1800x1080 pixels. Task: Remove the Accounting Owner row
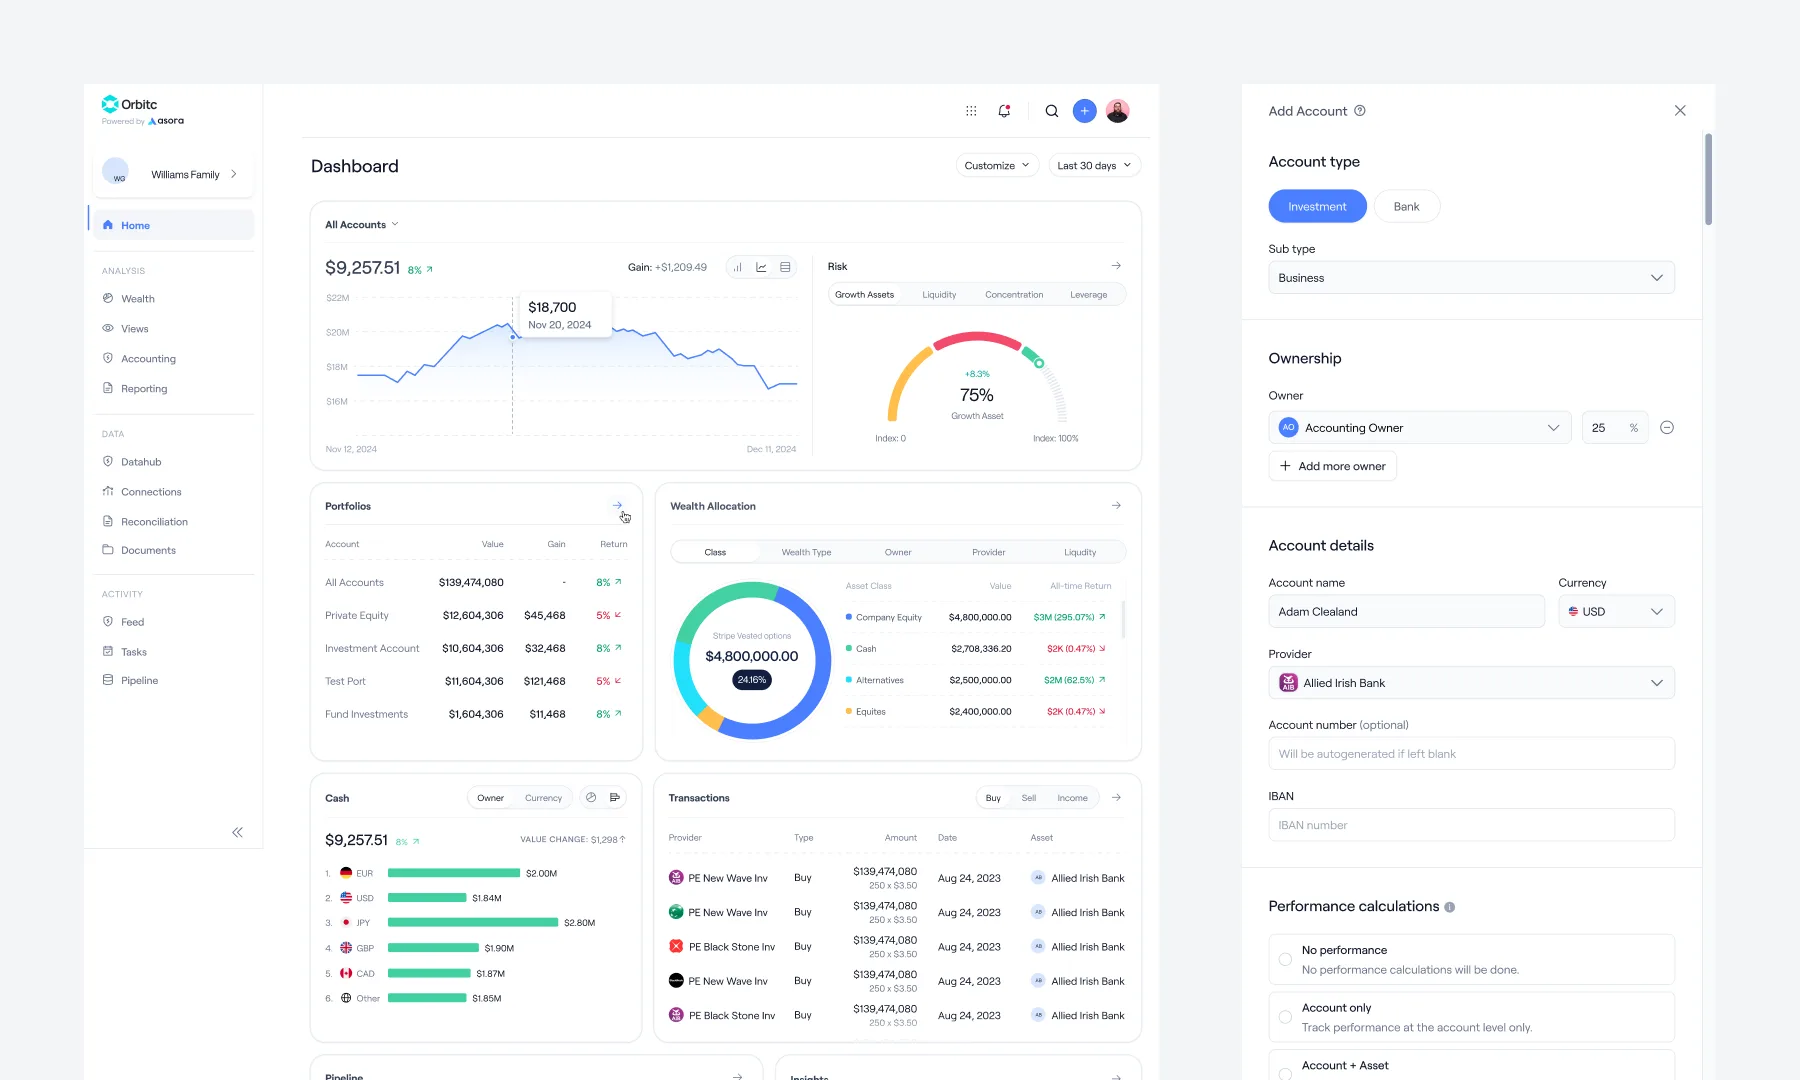click(x=1667, y=428)
